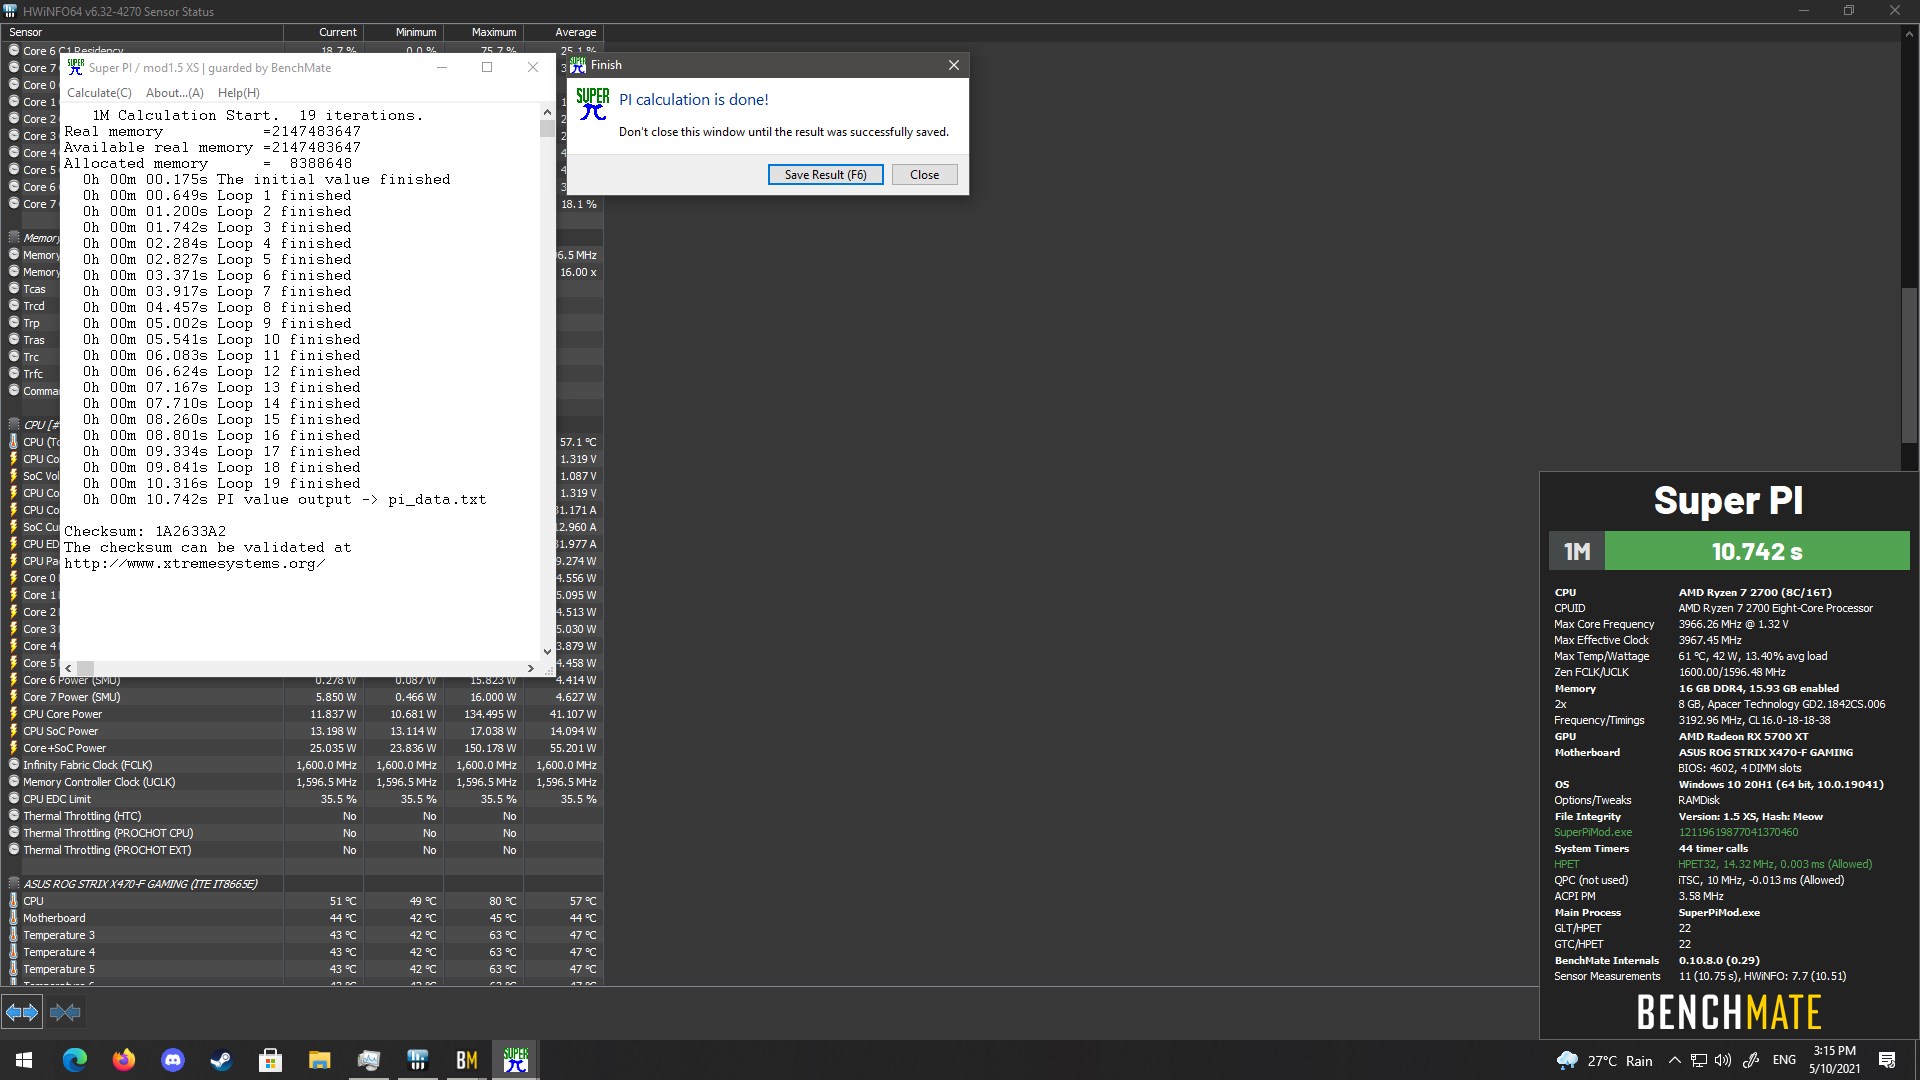Click the ENG language indicator

coord(1784,1060)
